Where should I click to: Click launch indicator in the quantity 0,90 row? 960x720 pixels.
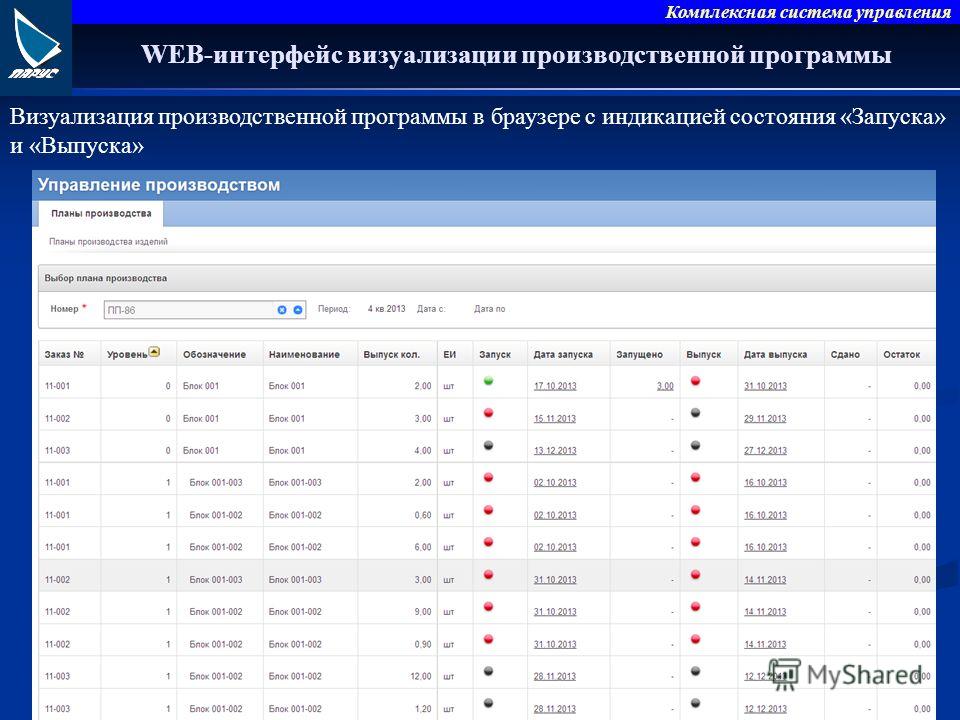tap(488, 639)
